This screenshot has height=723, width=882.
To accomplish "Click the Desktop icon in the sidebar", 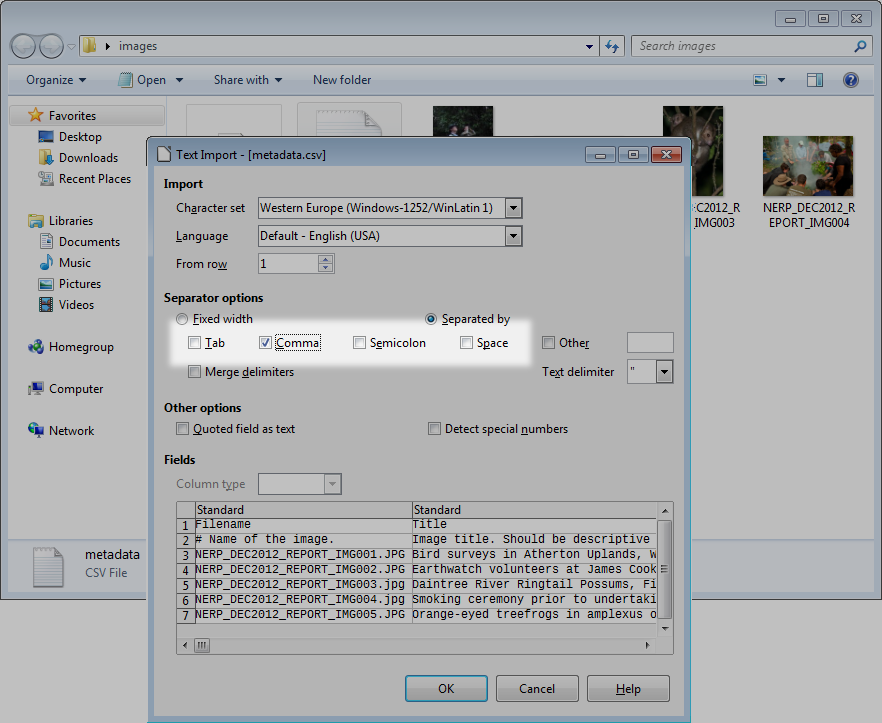I will (x=46, y=137).
